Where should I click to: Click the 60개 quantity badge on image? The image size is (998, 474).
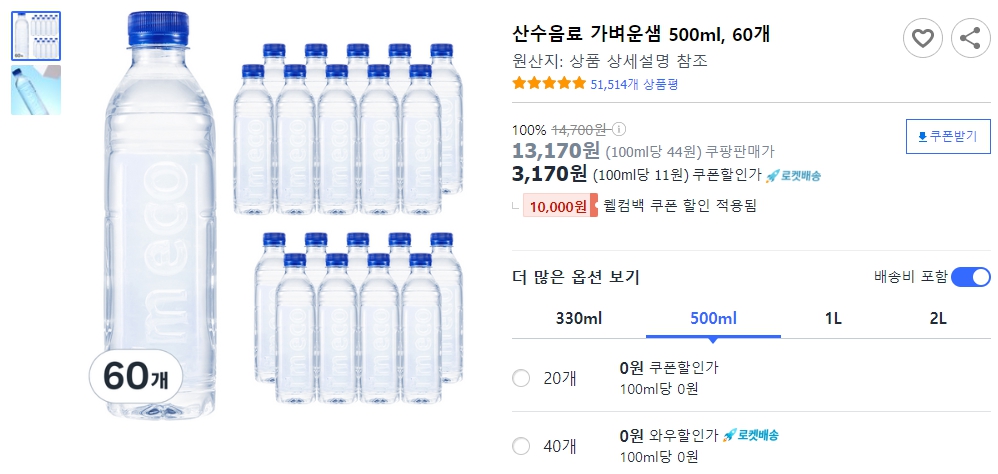pos(136,377)
